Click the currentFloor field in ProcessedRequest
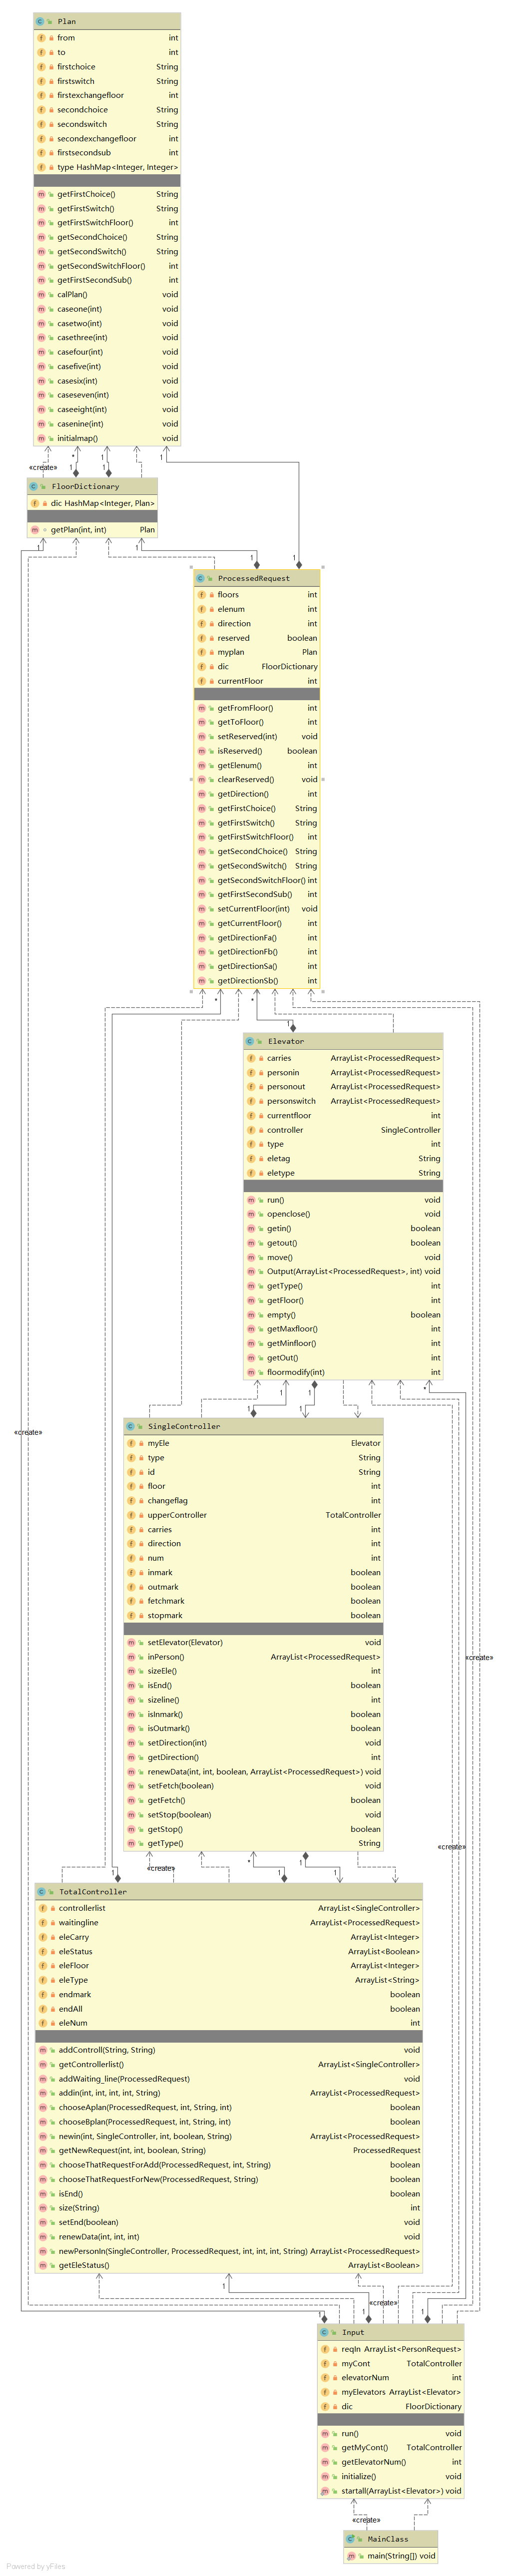 click(x=257, y=681)
